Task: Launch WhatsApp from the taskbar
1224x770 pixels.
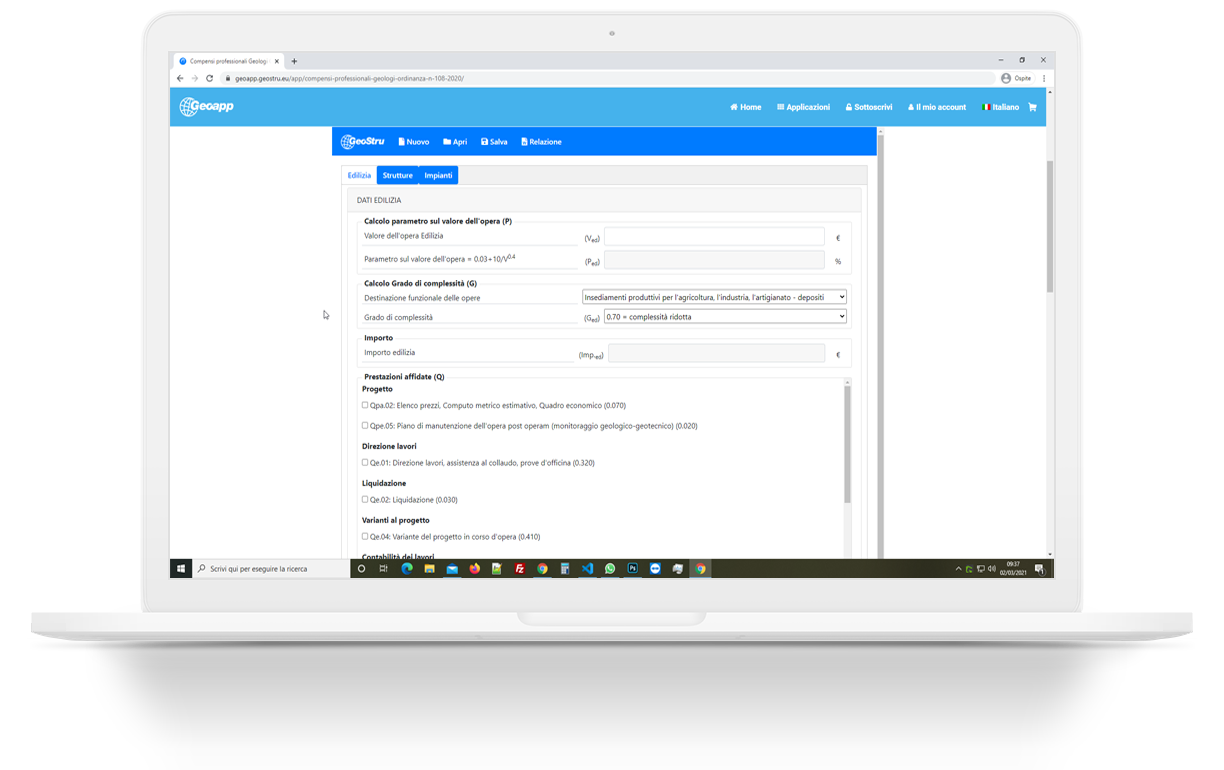Action: click(610, 568)
